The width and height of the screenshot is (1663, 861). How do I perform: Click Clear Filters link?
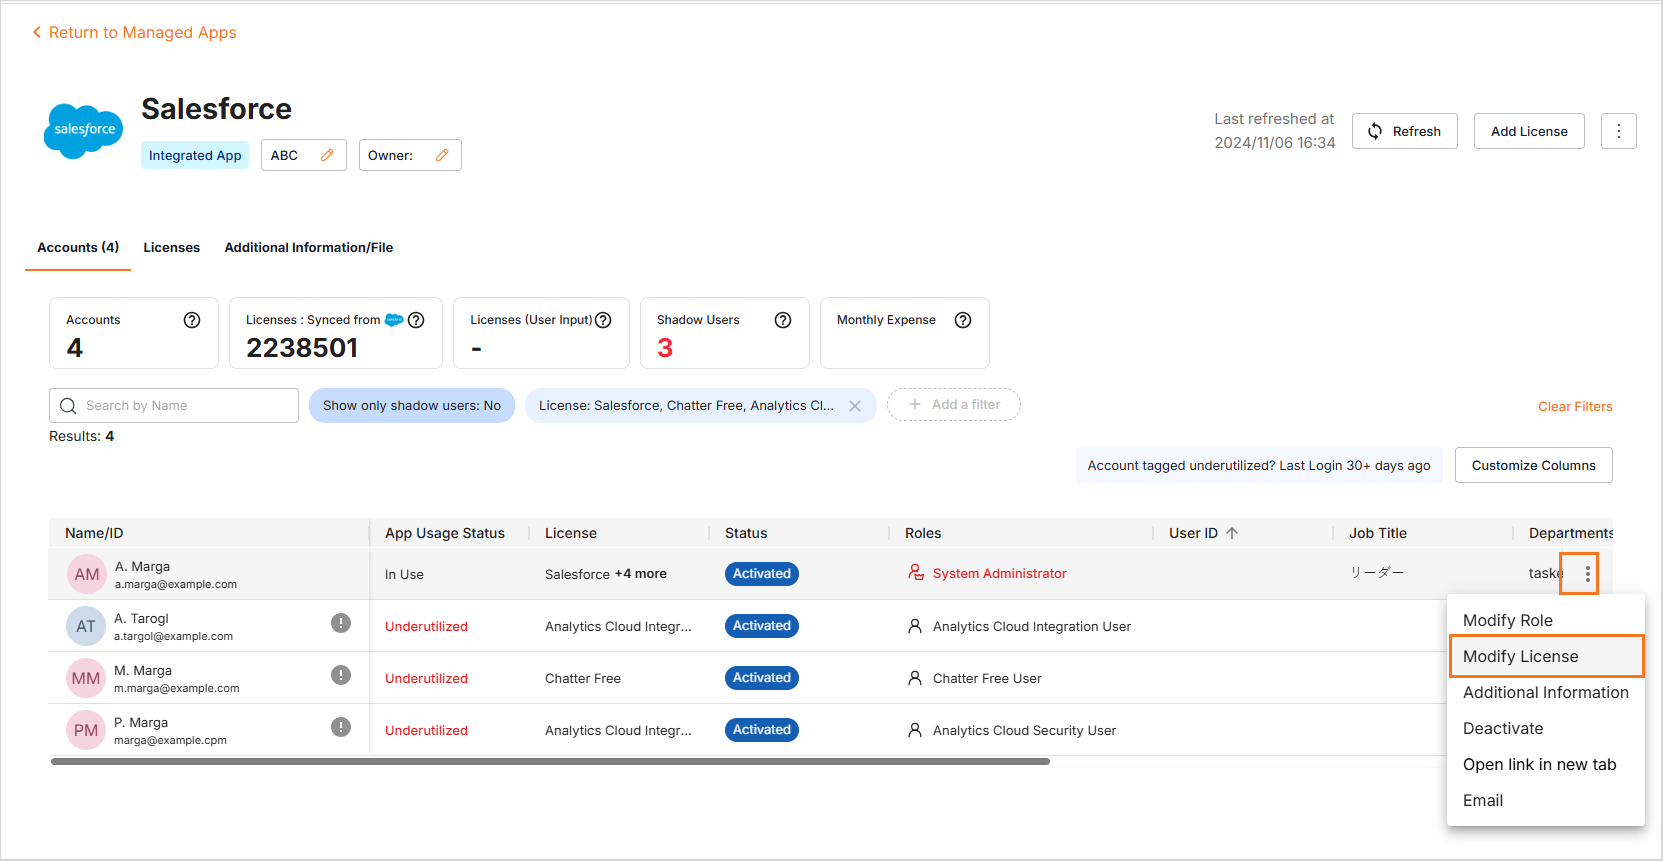(1575, 406)
